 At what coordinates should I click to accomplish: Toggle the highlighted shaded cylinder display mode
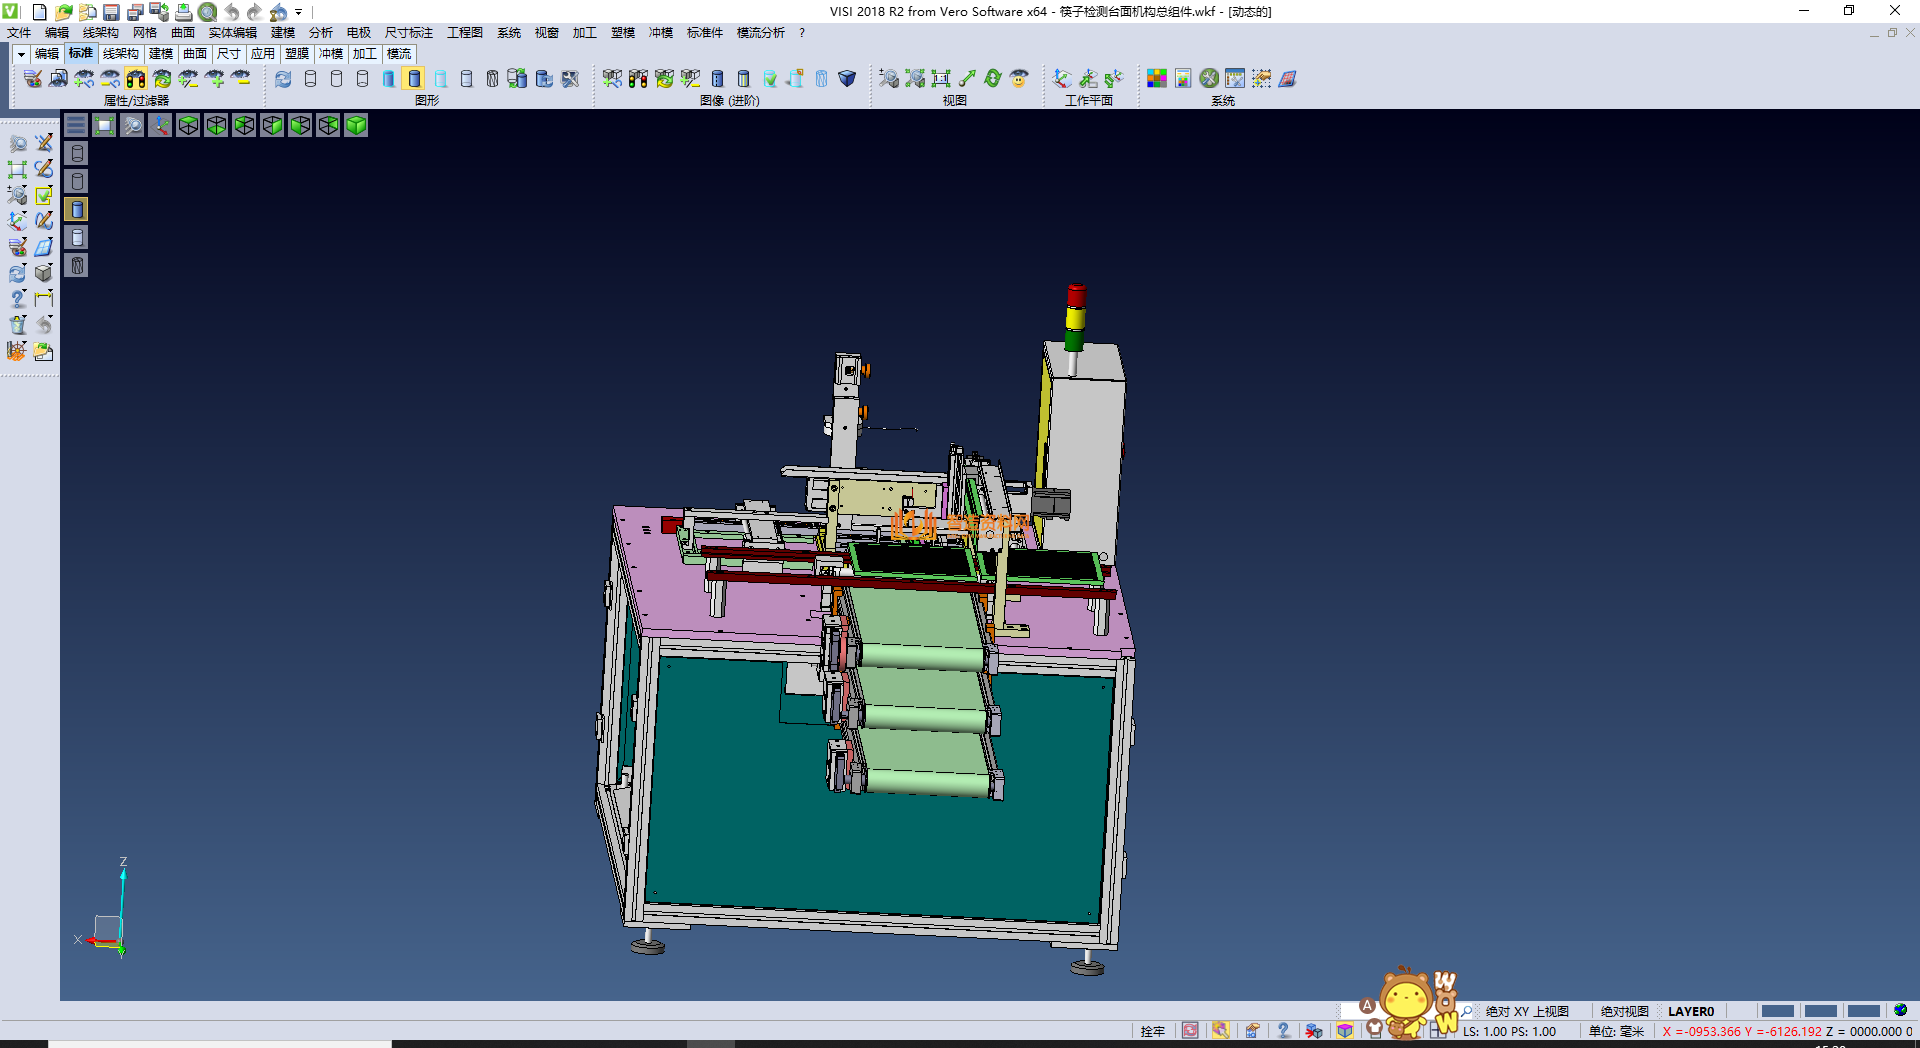tap(414, 79)
